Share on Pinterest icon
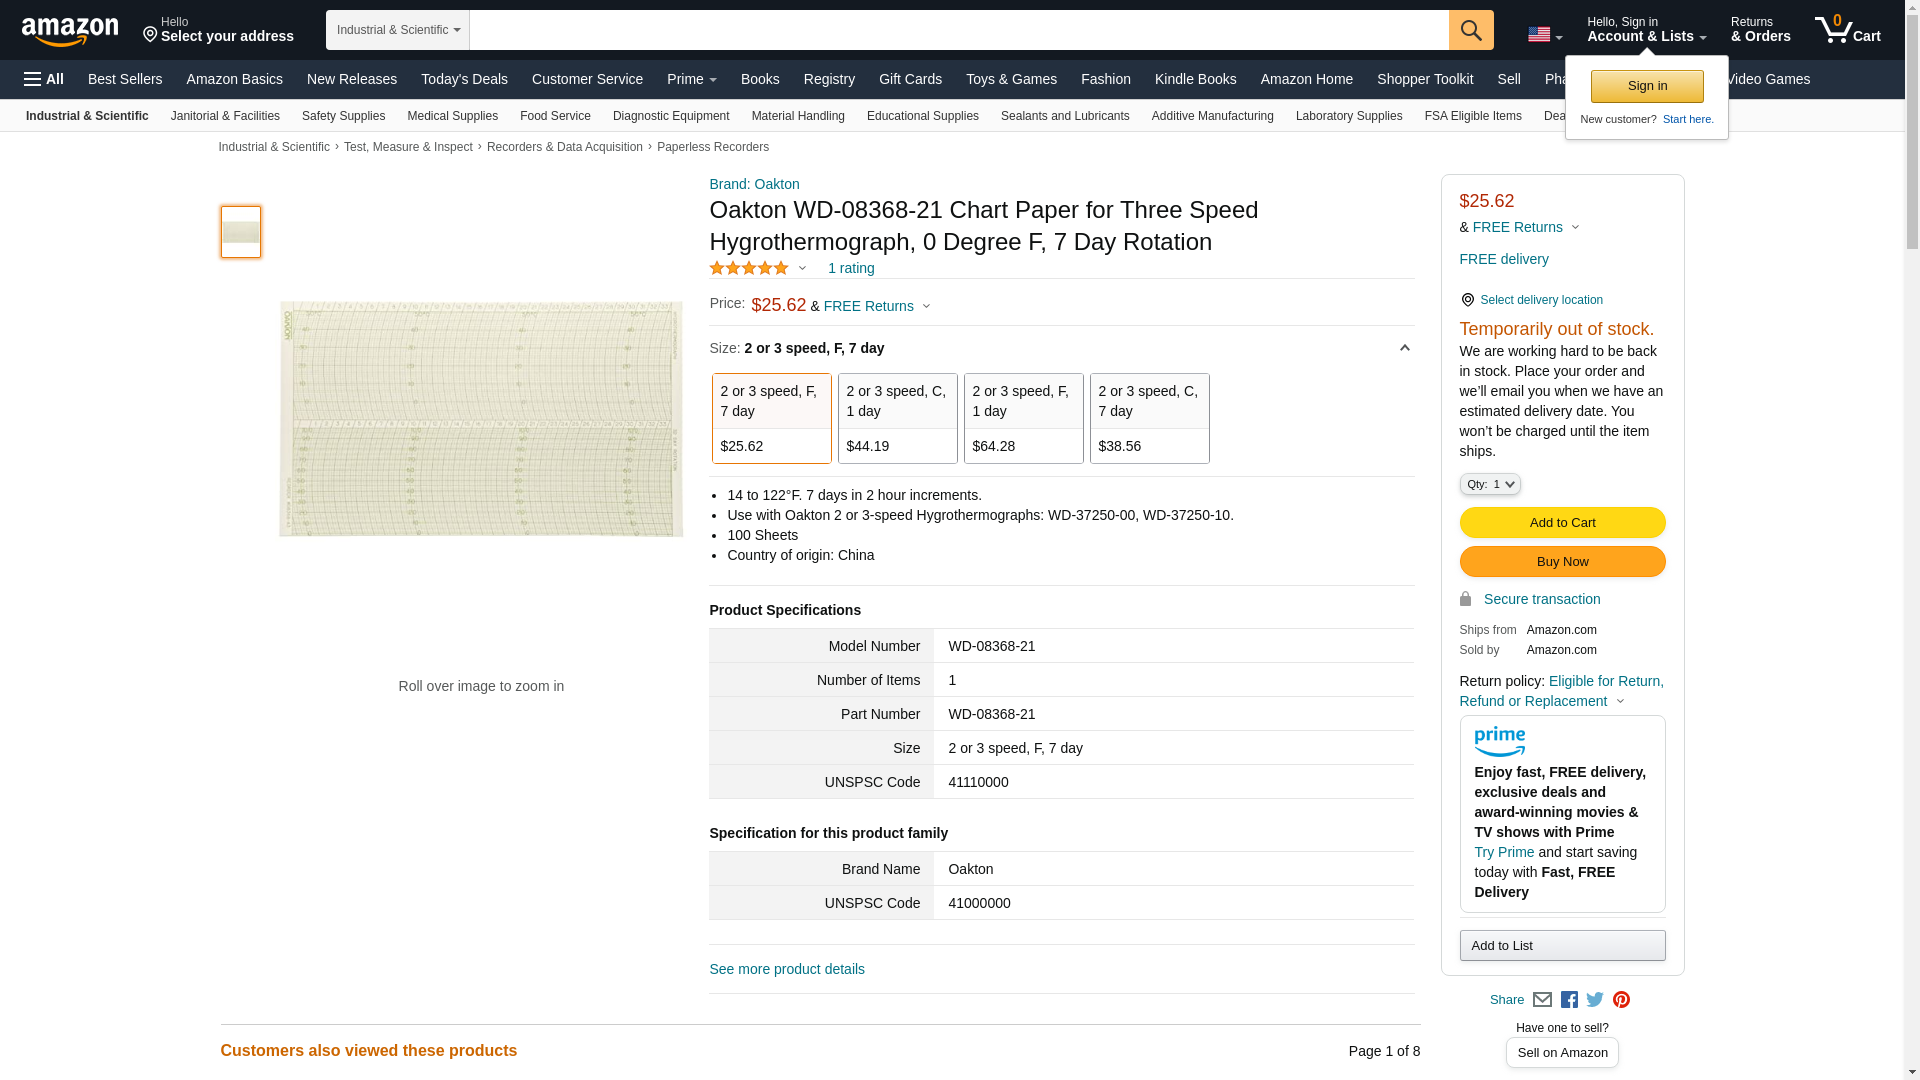This screenshot has width=1920, height=1080. 1621,999
